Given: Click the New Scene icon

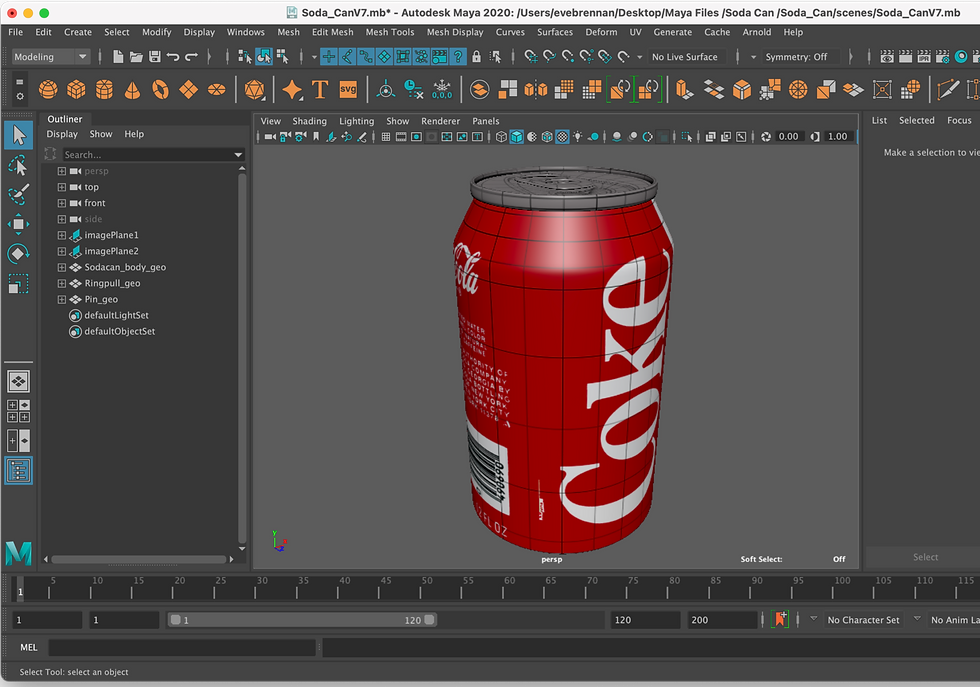Looking at the screenshot, I should click(118, 57).
